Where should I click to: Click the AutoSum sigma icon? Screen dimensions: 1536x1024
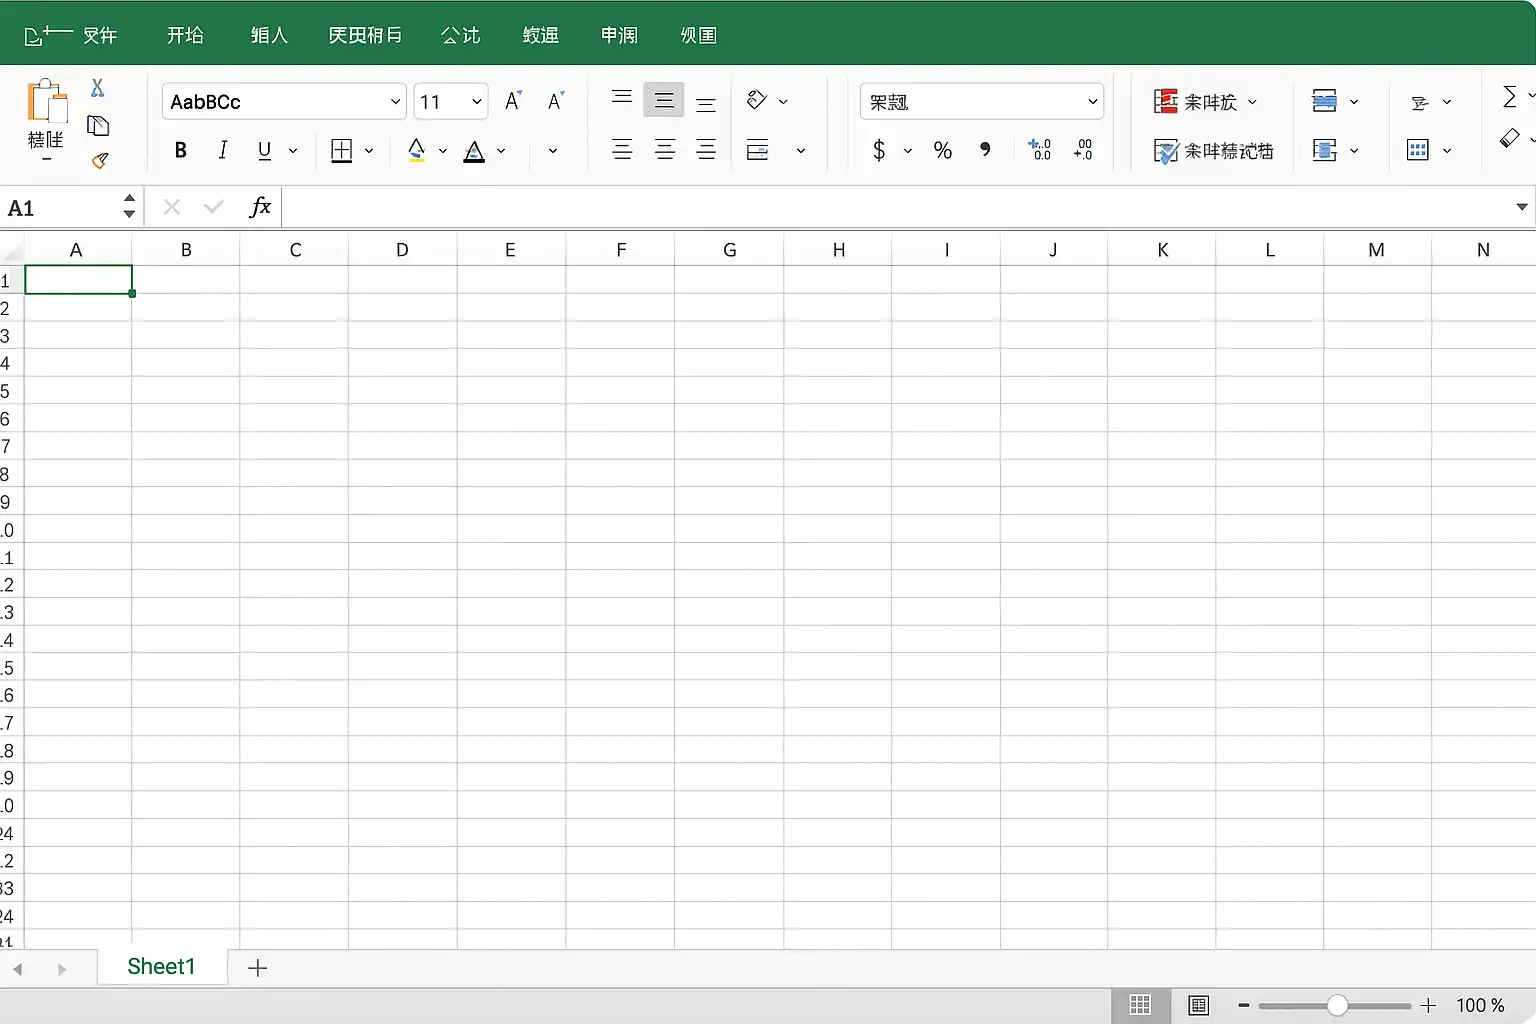click(x=1510, y=97)
